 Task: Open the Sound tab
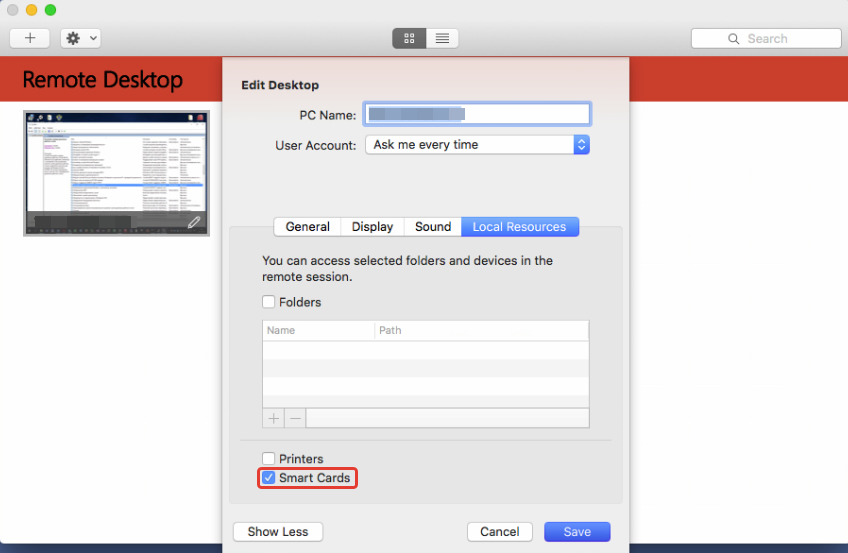pos(433,227)
